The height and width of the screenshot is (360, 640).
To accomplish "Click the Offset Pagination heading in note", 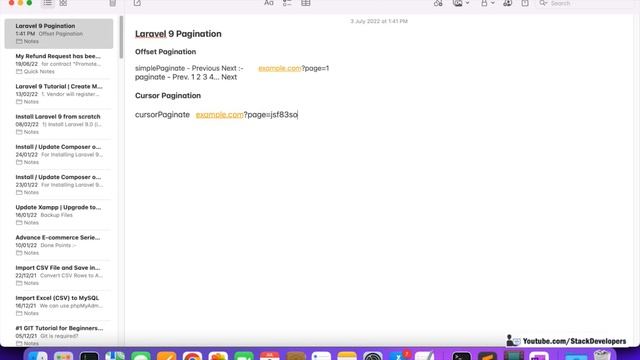I will pos(165,52).
